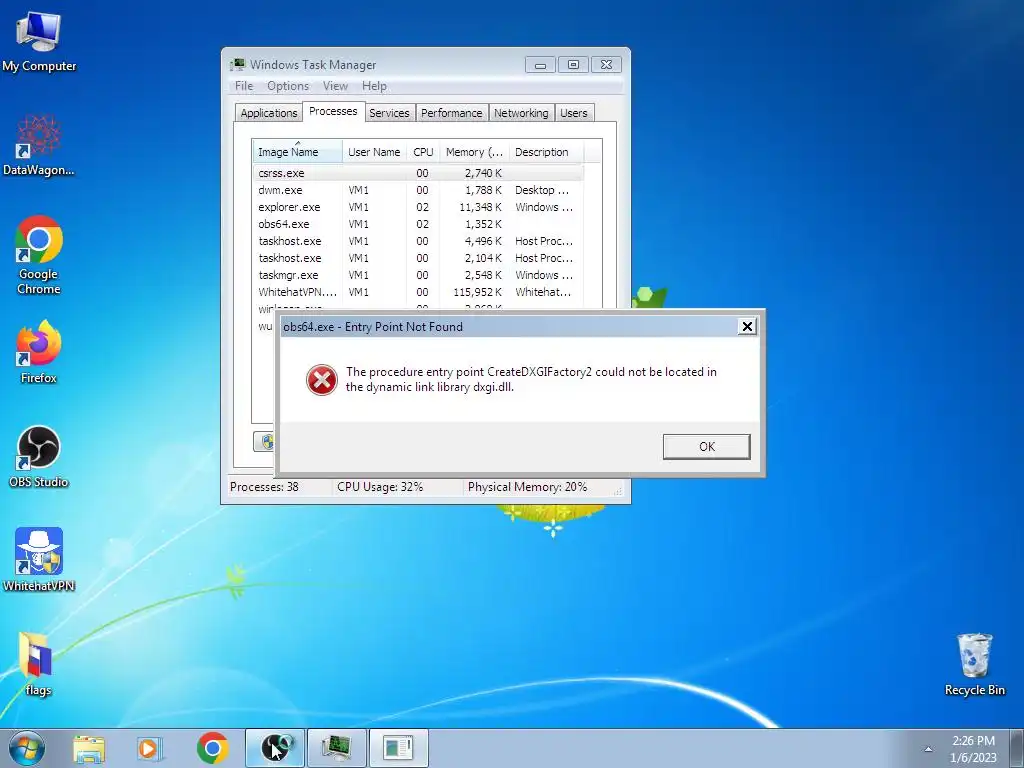Open the View menu in Task Manager

click(x=335, y=86)
